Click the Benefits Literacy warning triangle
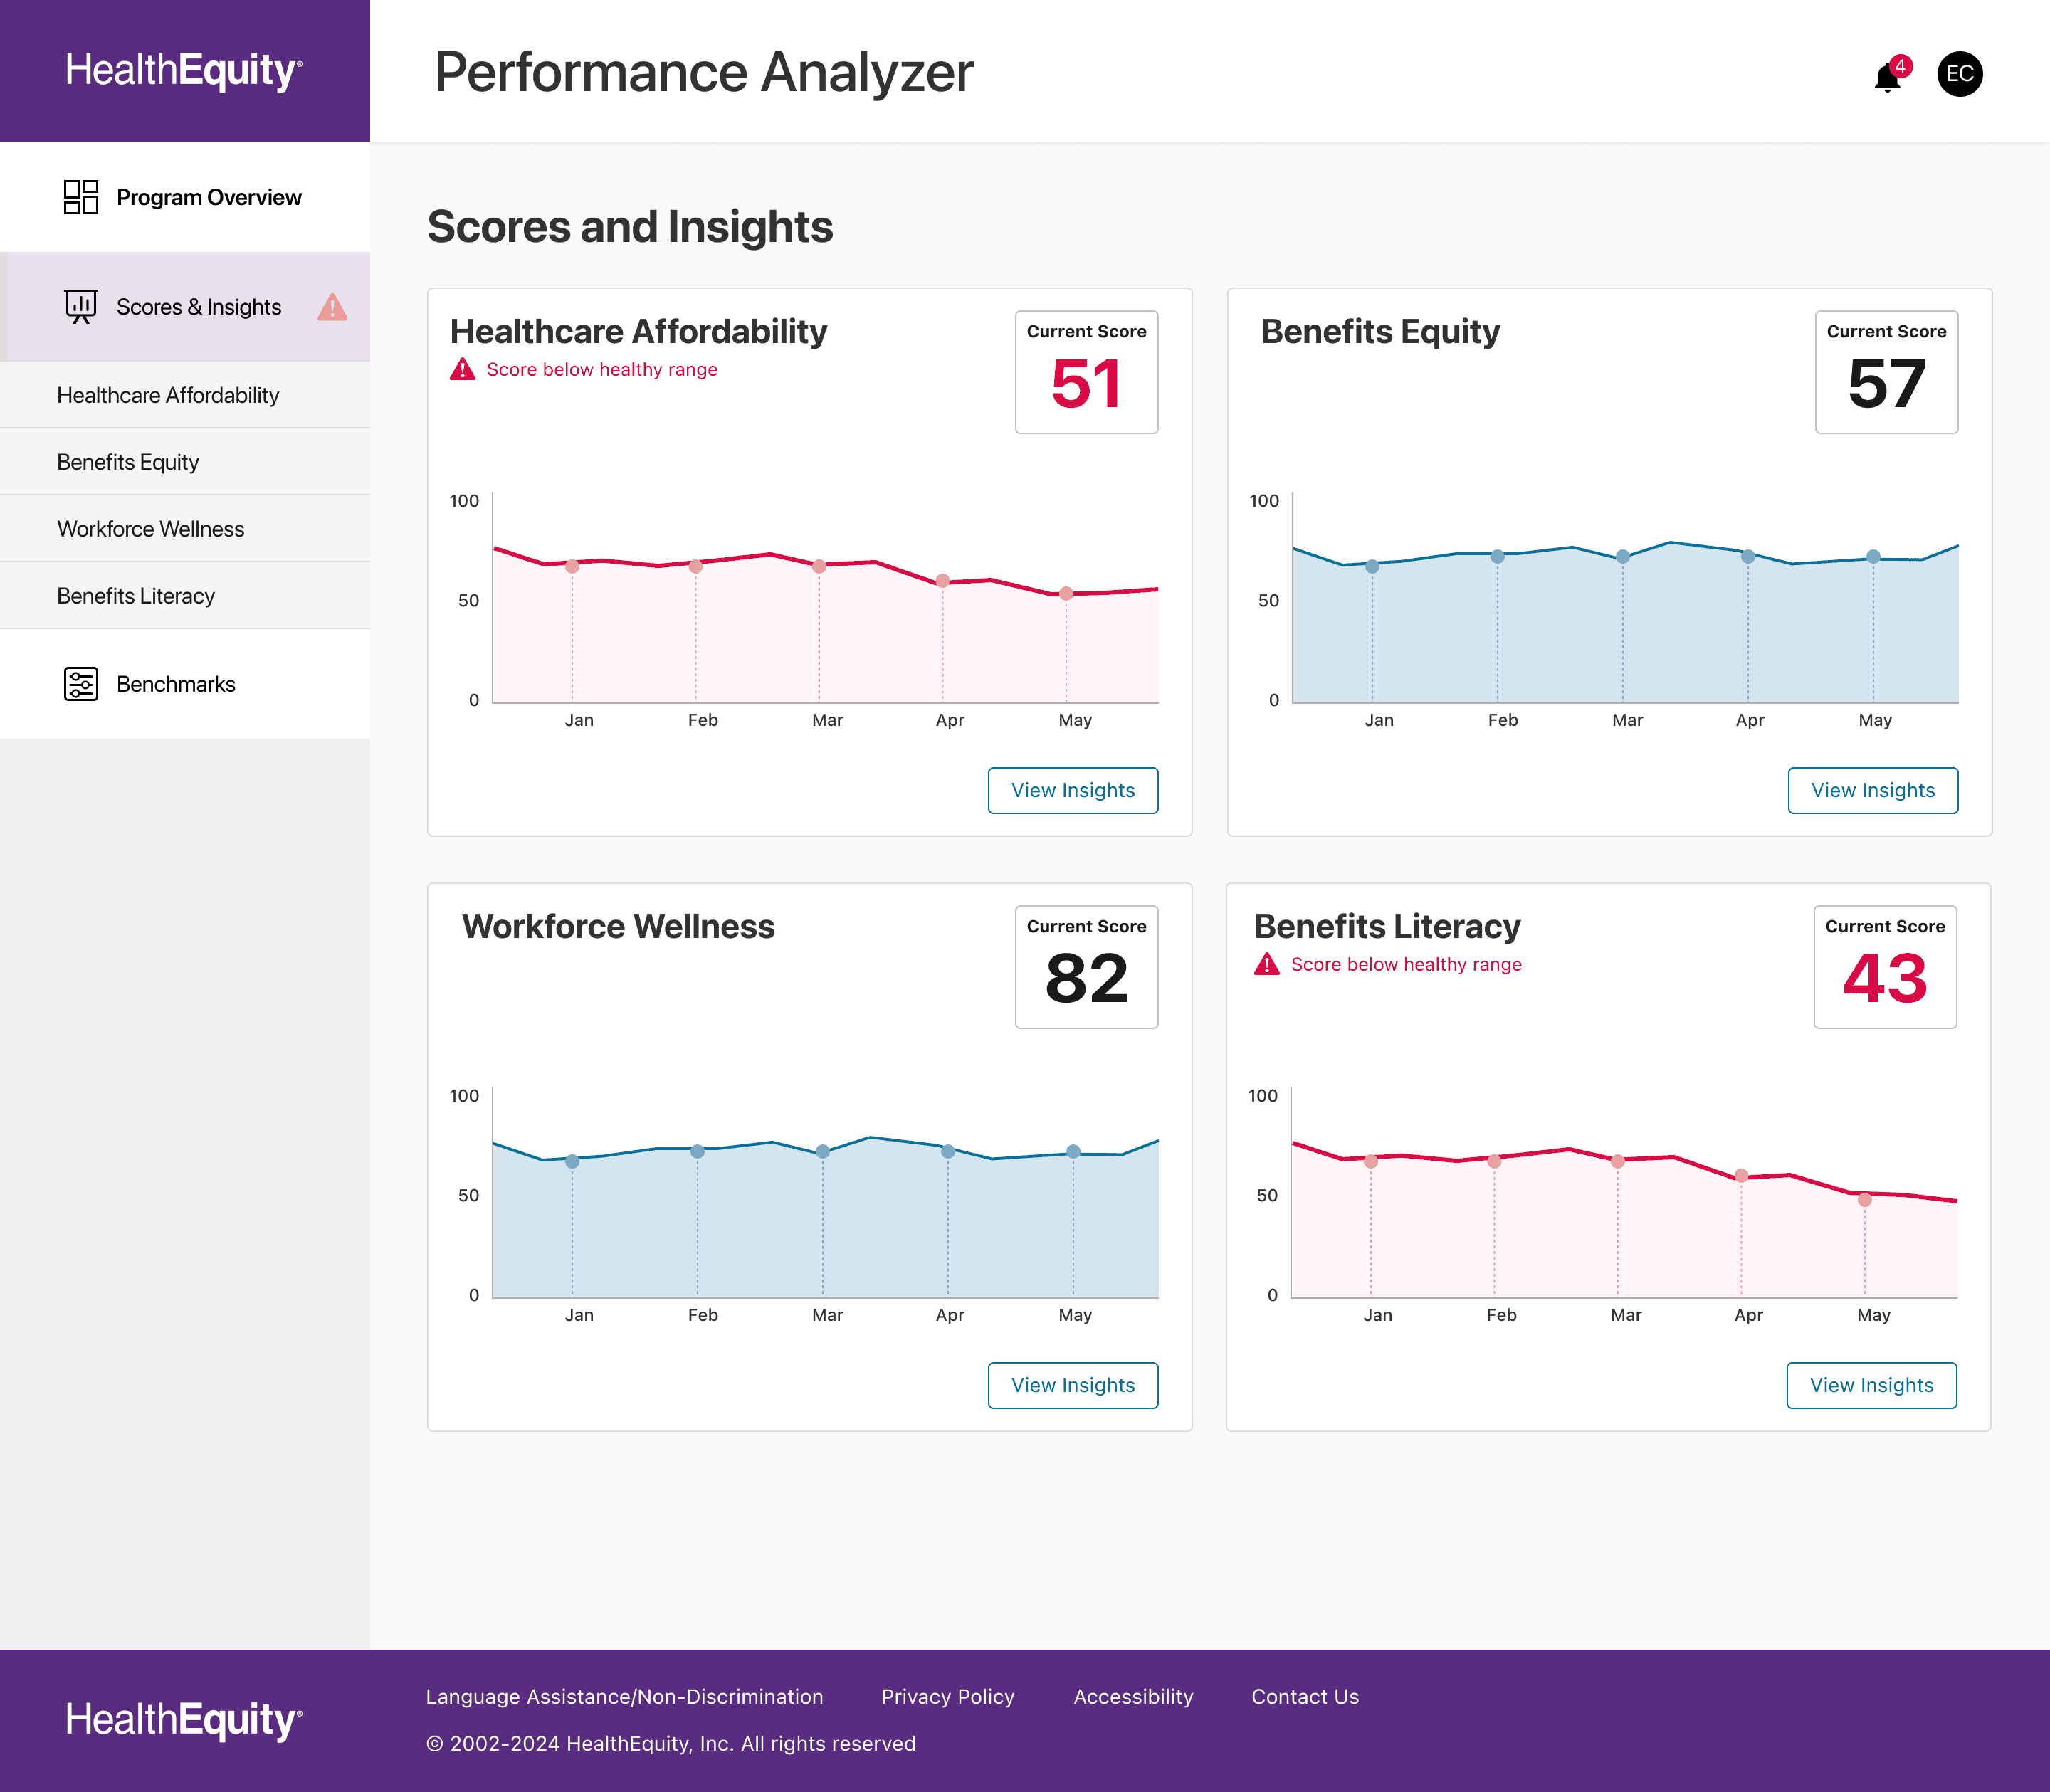 coord(1266,964)
